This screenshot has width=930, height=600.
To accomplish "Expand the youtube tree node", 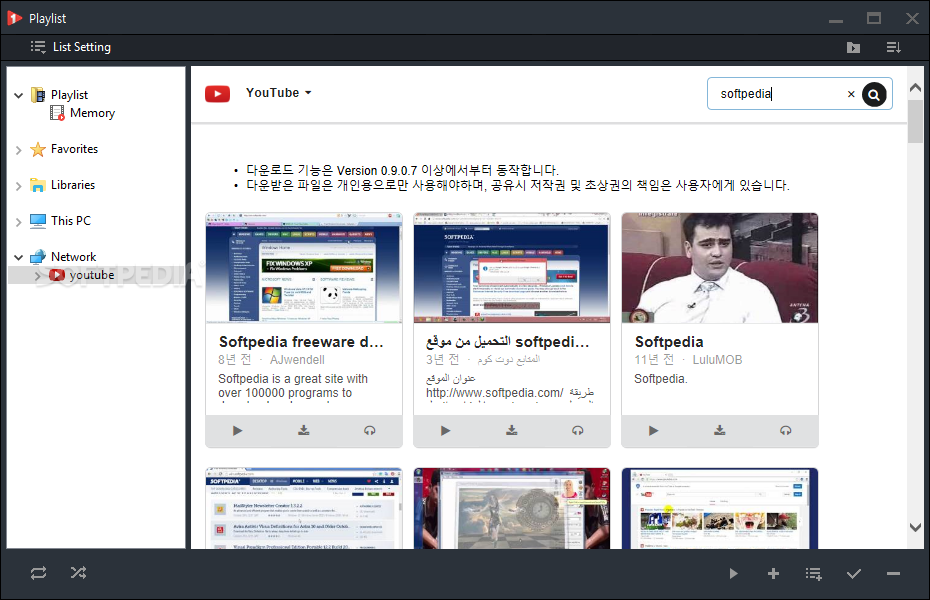I will tap(37, 276).
